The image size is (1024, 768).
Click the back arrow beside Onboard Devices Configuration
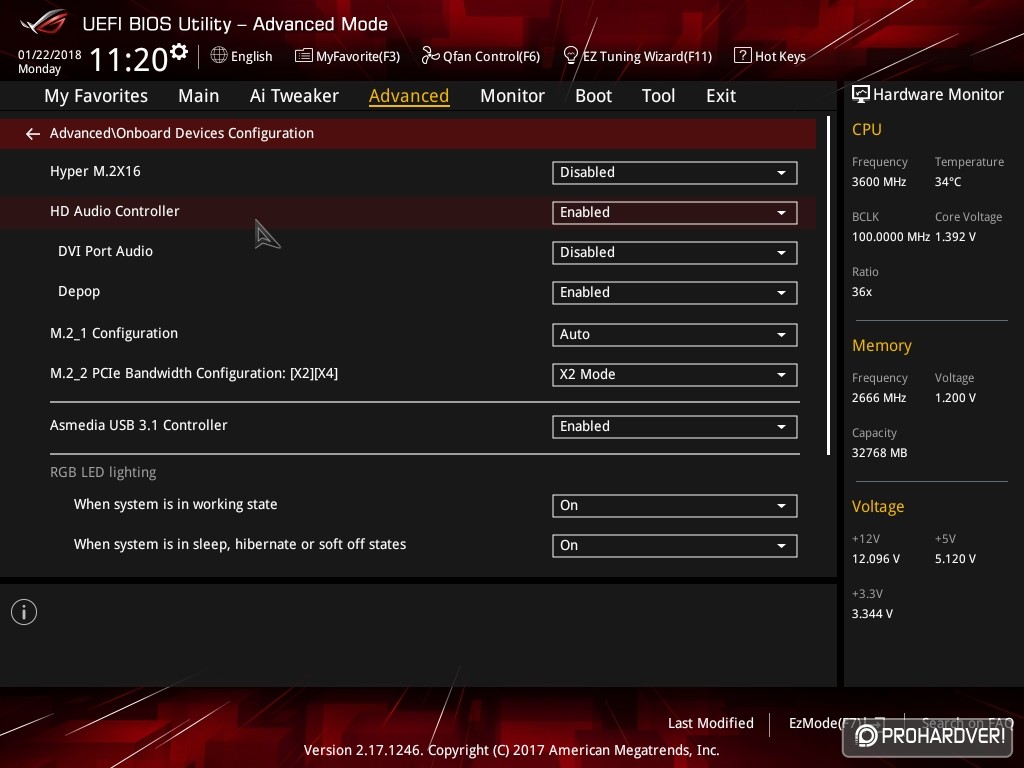[33, 134]
